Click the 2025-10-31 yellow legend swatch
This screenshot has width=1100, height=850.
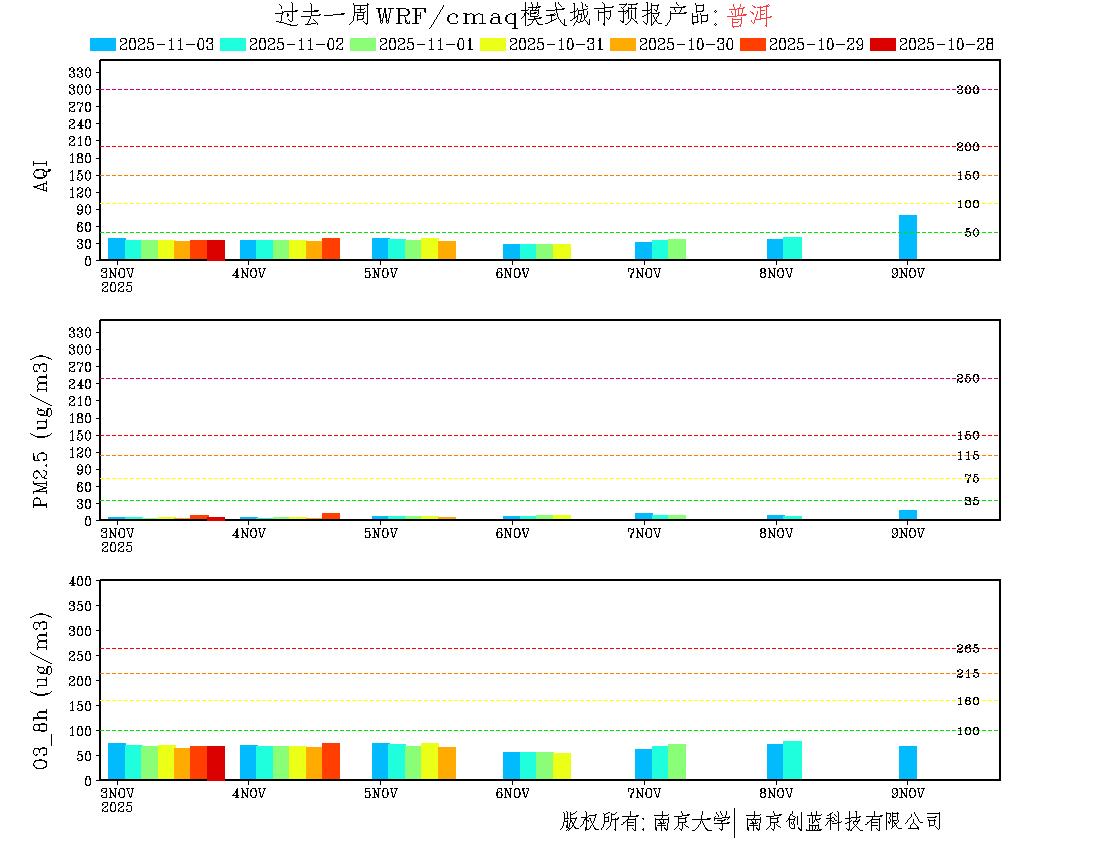click(x=493, y=44)
